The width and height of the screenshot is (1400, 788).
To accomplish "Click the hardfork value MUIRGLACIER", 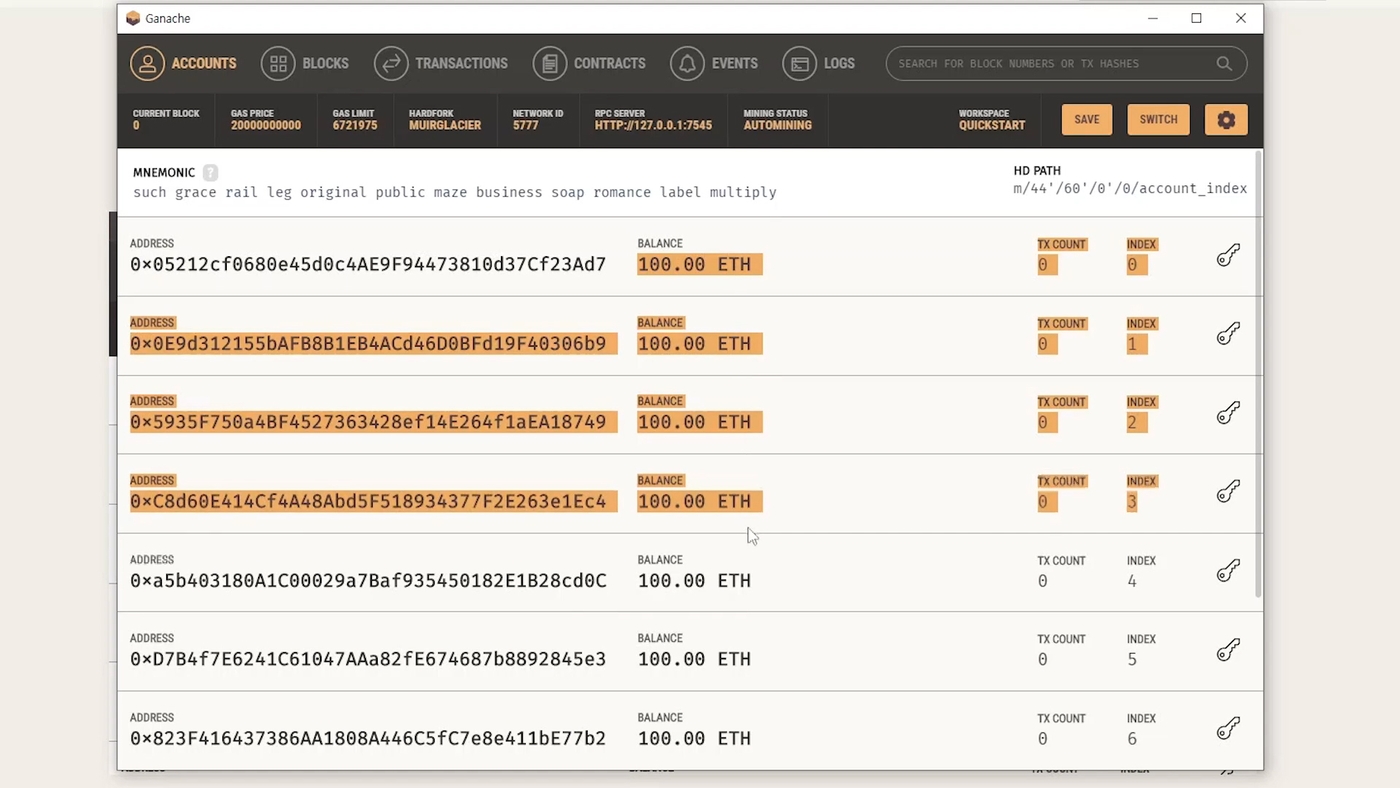I will click(x=445, y=126).
